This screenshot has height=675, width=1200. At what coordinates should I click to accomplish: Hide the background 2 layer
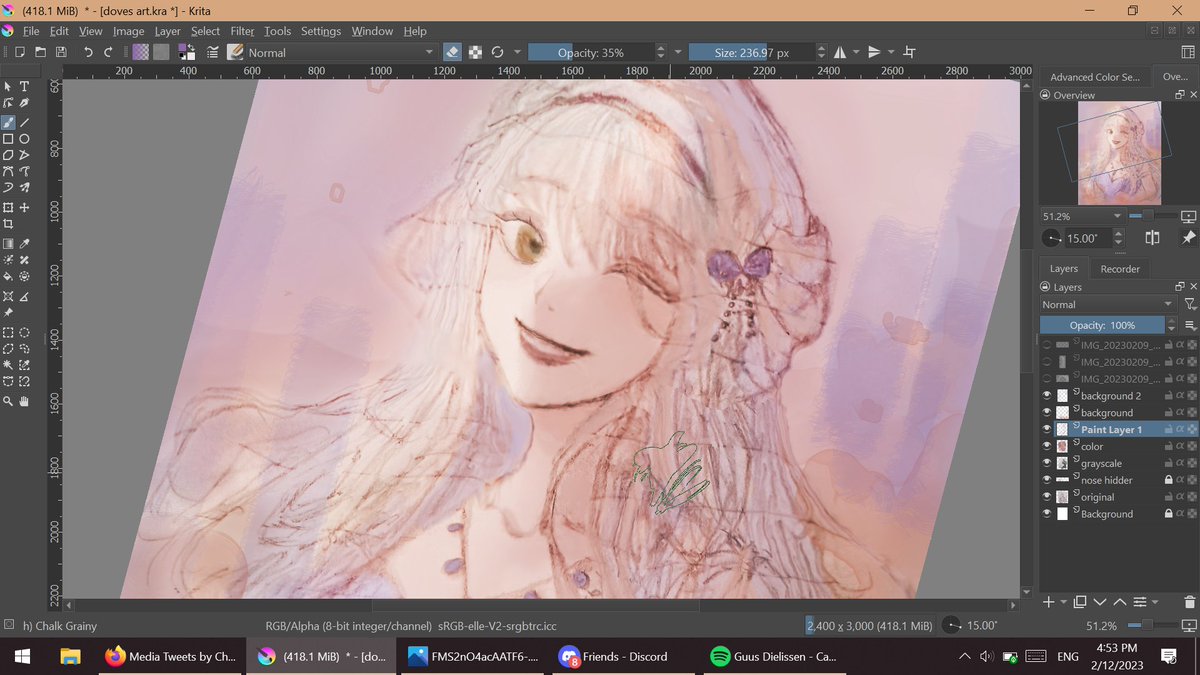point(1047,396)
